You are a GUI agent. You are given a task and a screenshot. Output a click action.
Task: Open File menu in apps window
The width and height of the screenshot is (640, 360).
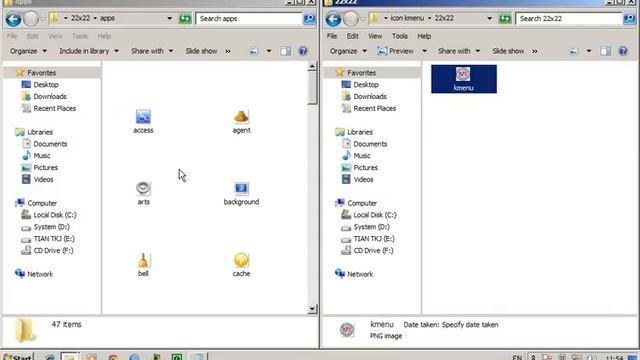point(12,36)
